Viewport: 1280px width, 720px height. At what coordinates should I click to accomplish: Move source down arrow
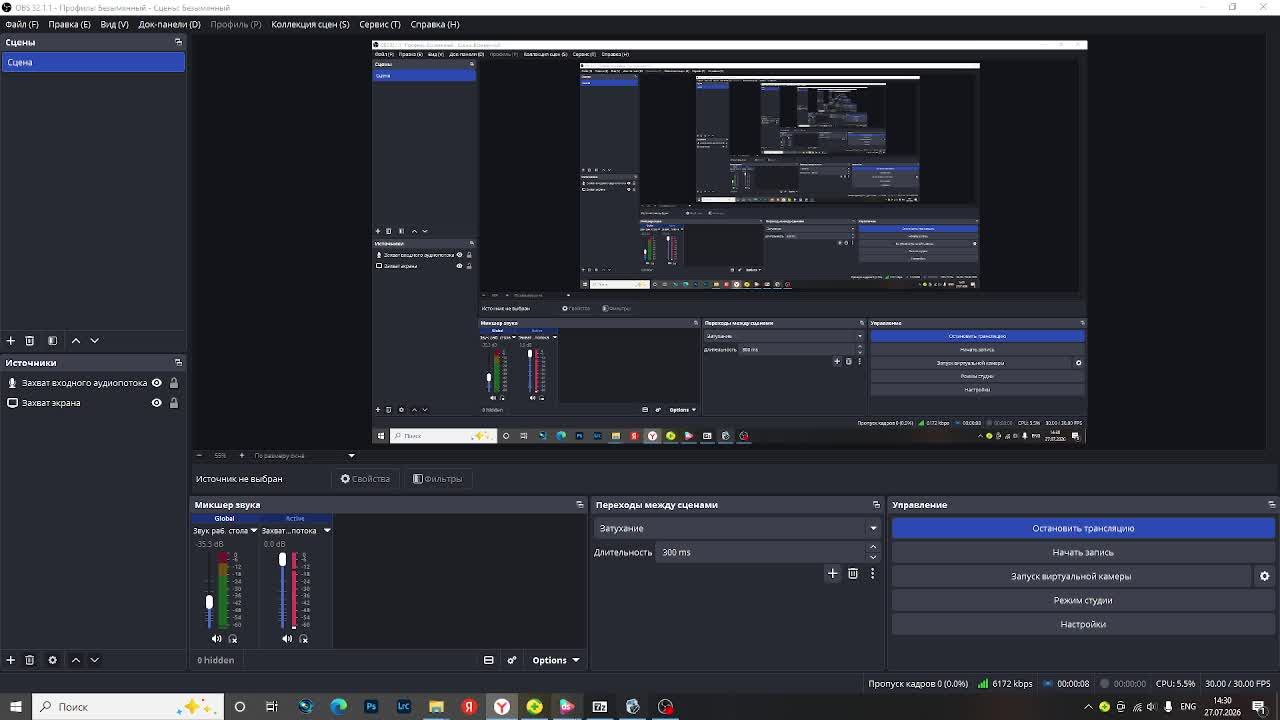[94, 660]
